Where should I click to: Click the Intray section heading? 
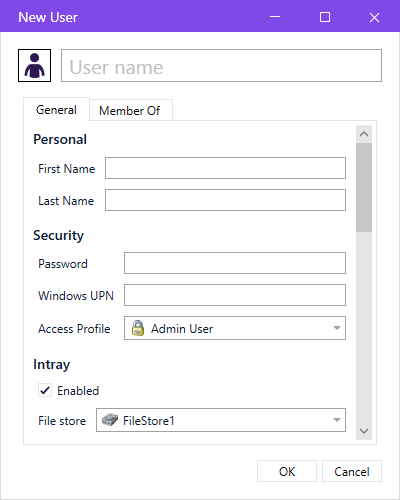click(52, 365)
